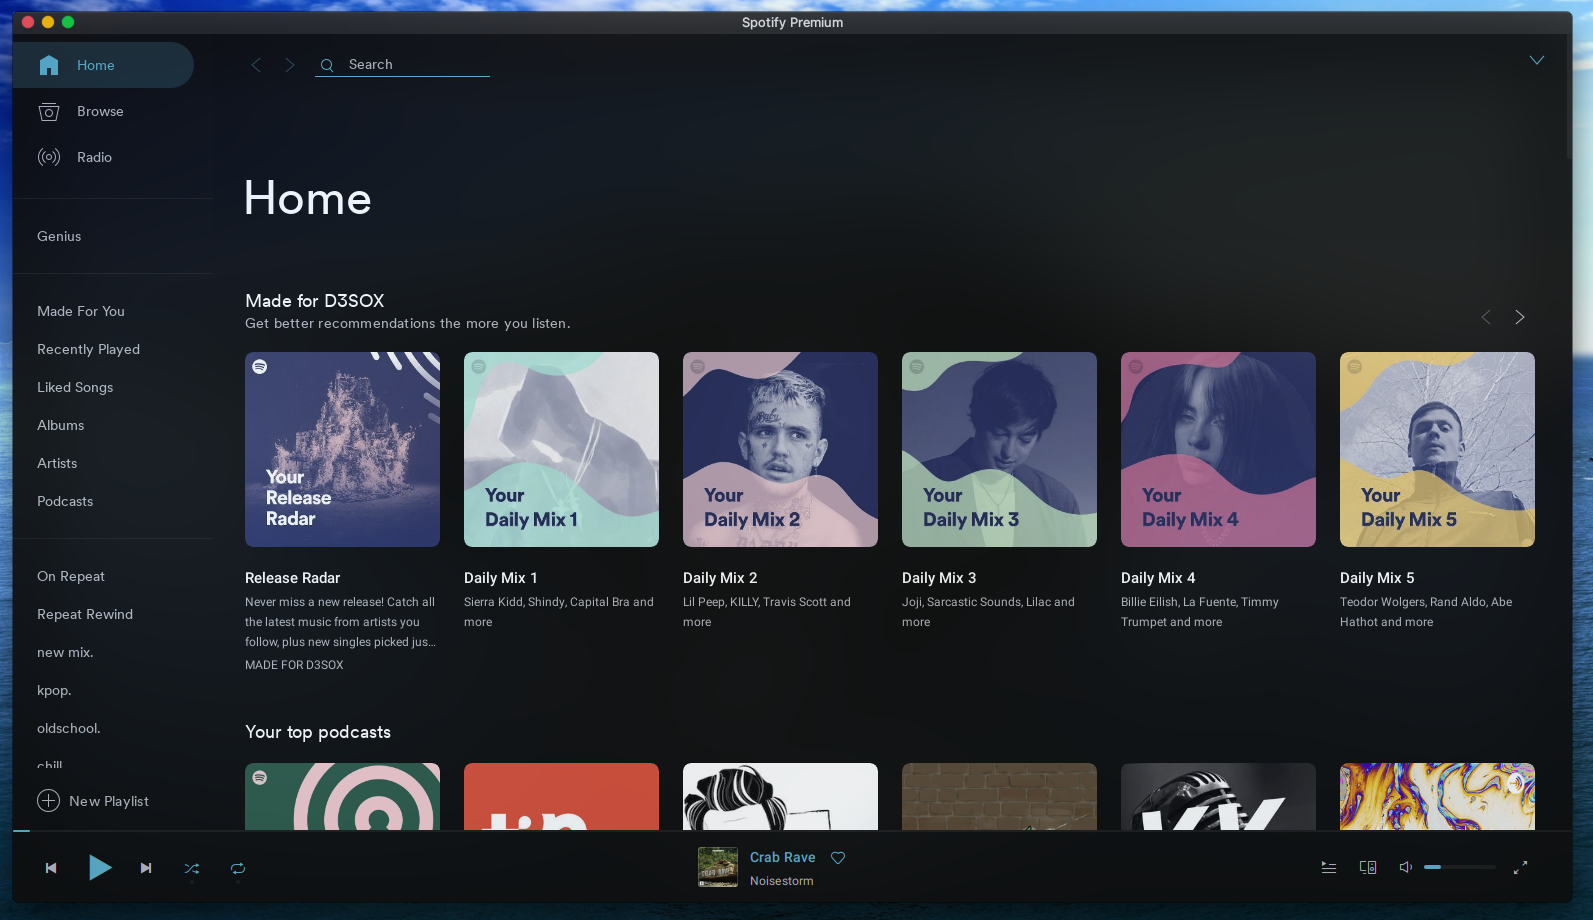Open Podcasts in the sidebar
The width and height of the screenshot is (1593, 920).
(65, 501)
